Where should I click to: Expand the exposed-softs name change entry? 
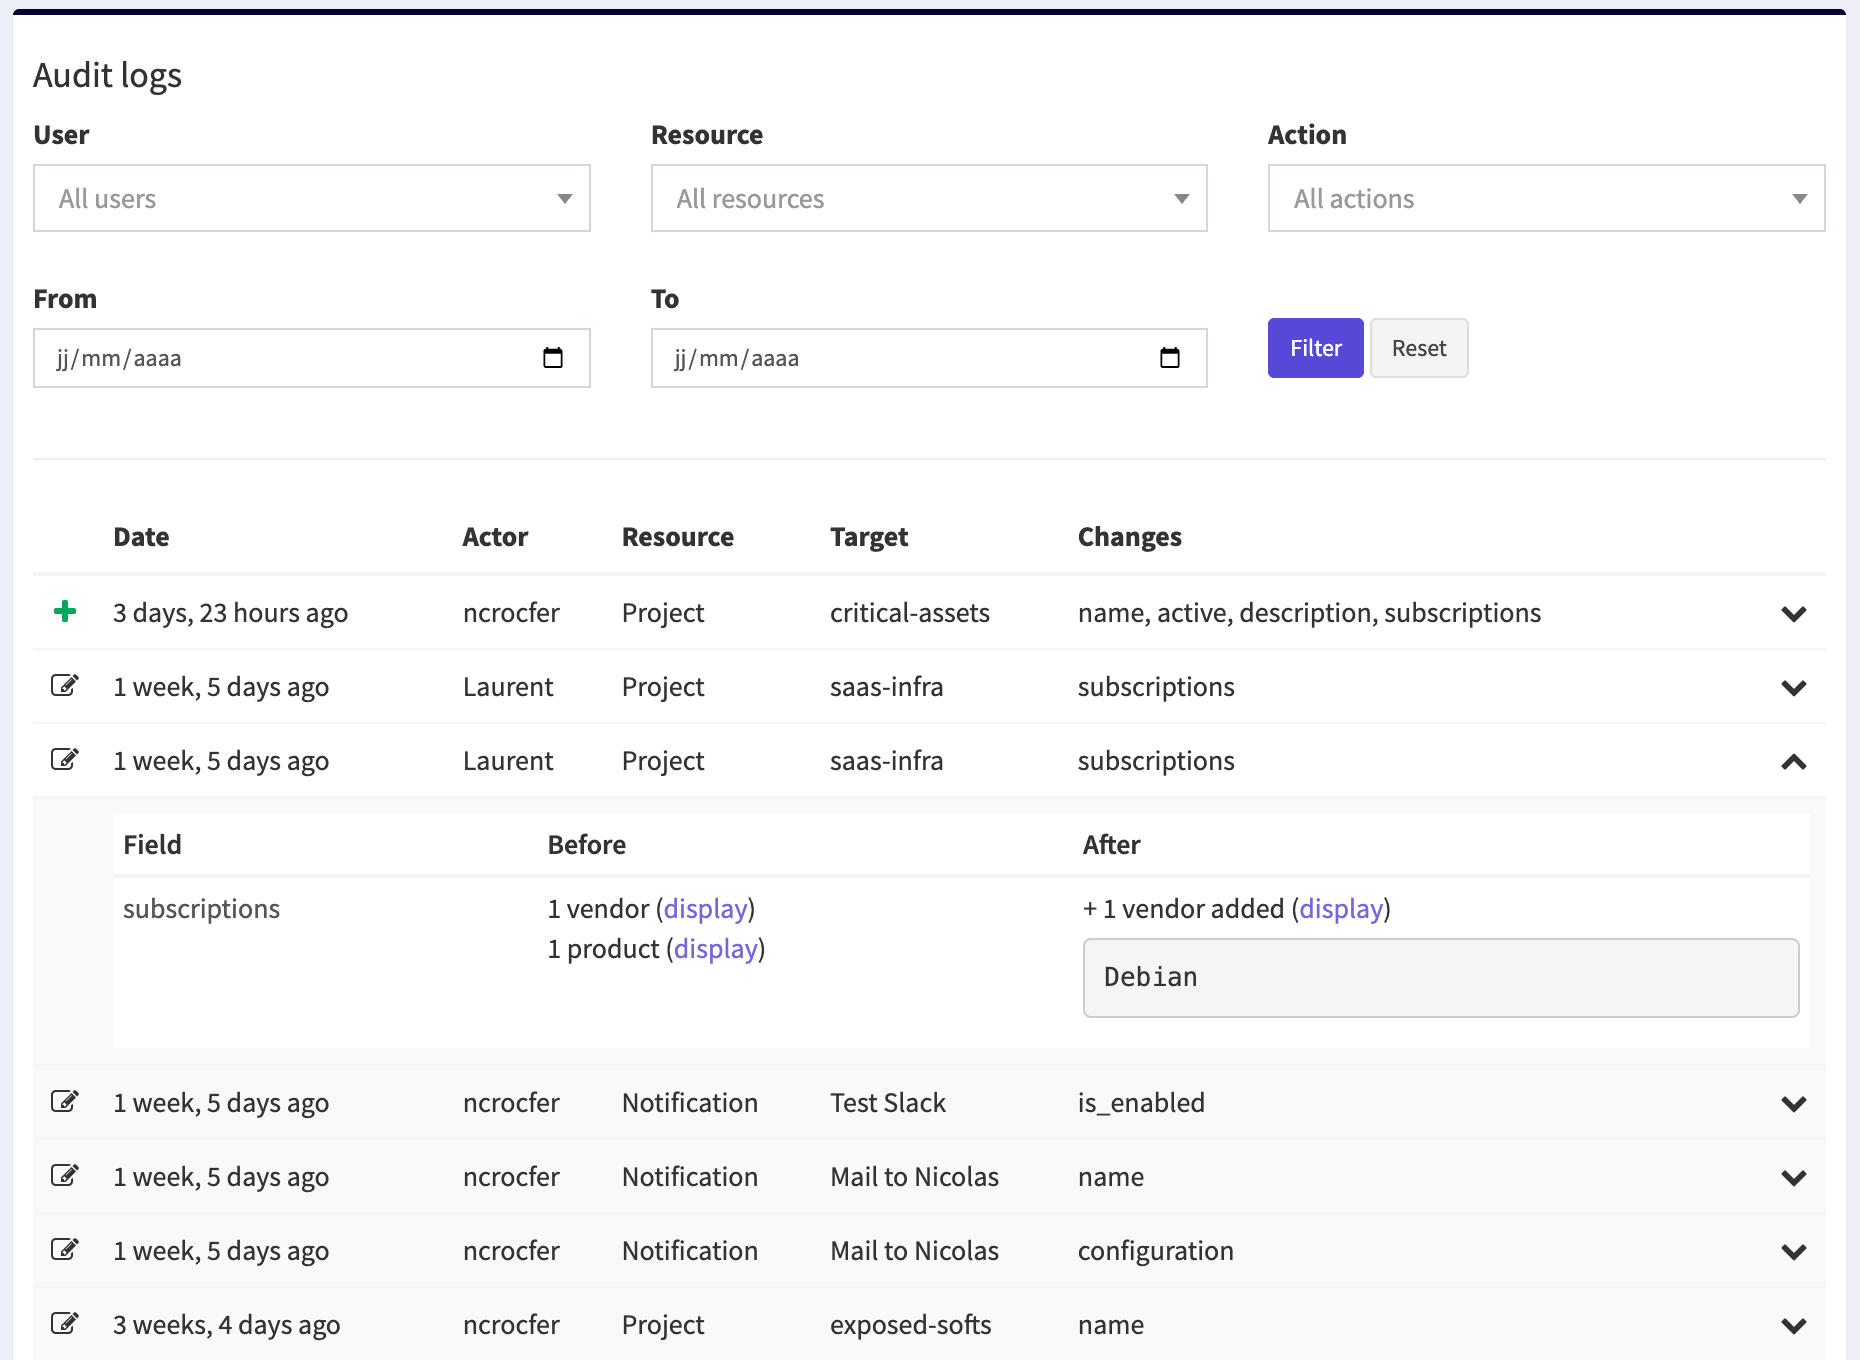click(x=1793, y=1326)
